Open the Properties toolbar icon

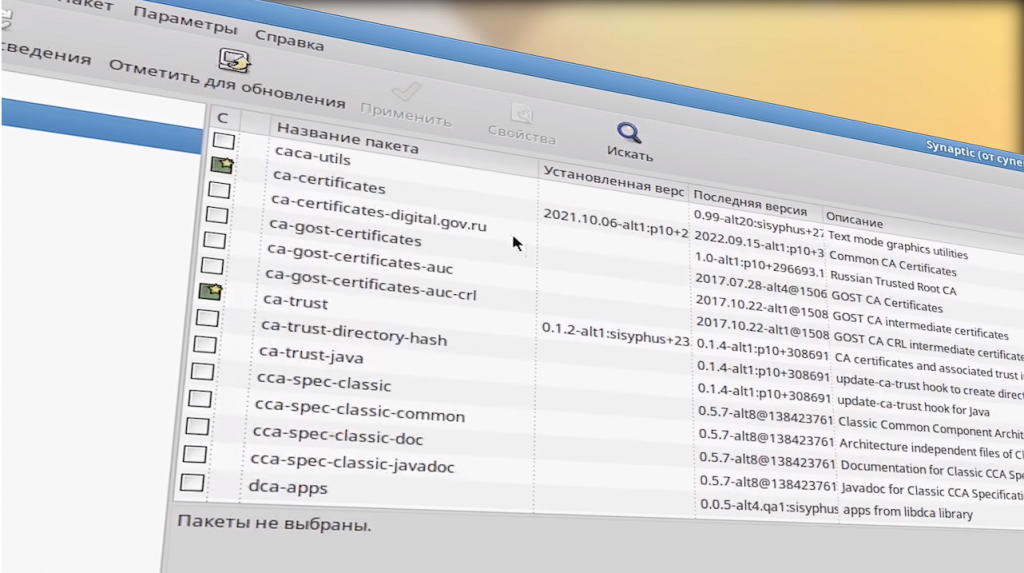(x=522, y=114)
